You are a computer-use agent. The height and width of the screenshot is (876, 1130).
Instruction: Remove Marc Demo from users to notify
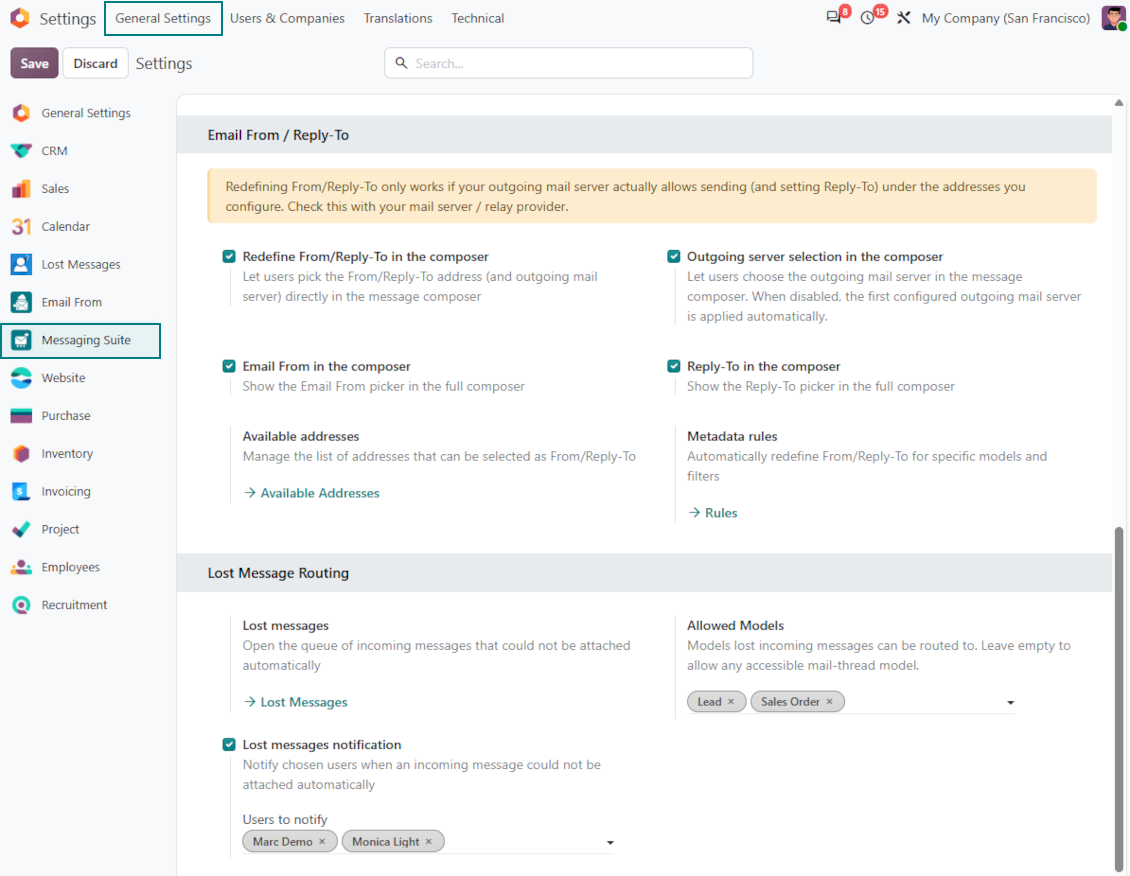[x=322, y=841]
